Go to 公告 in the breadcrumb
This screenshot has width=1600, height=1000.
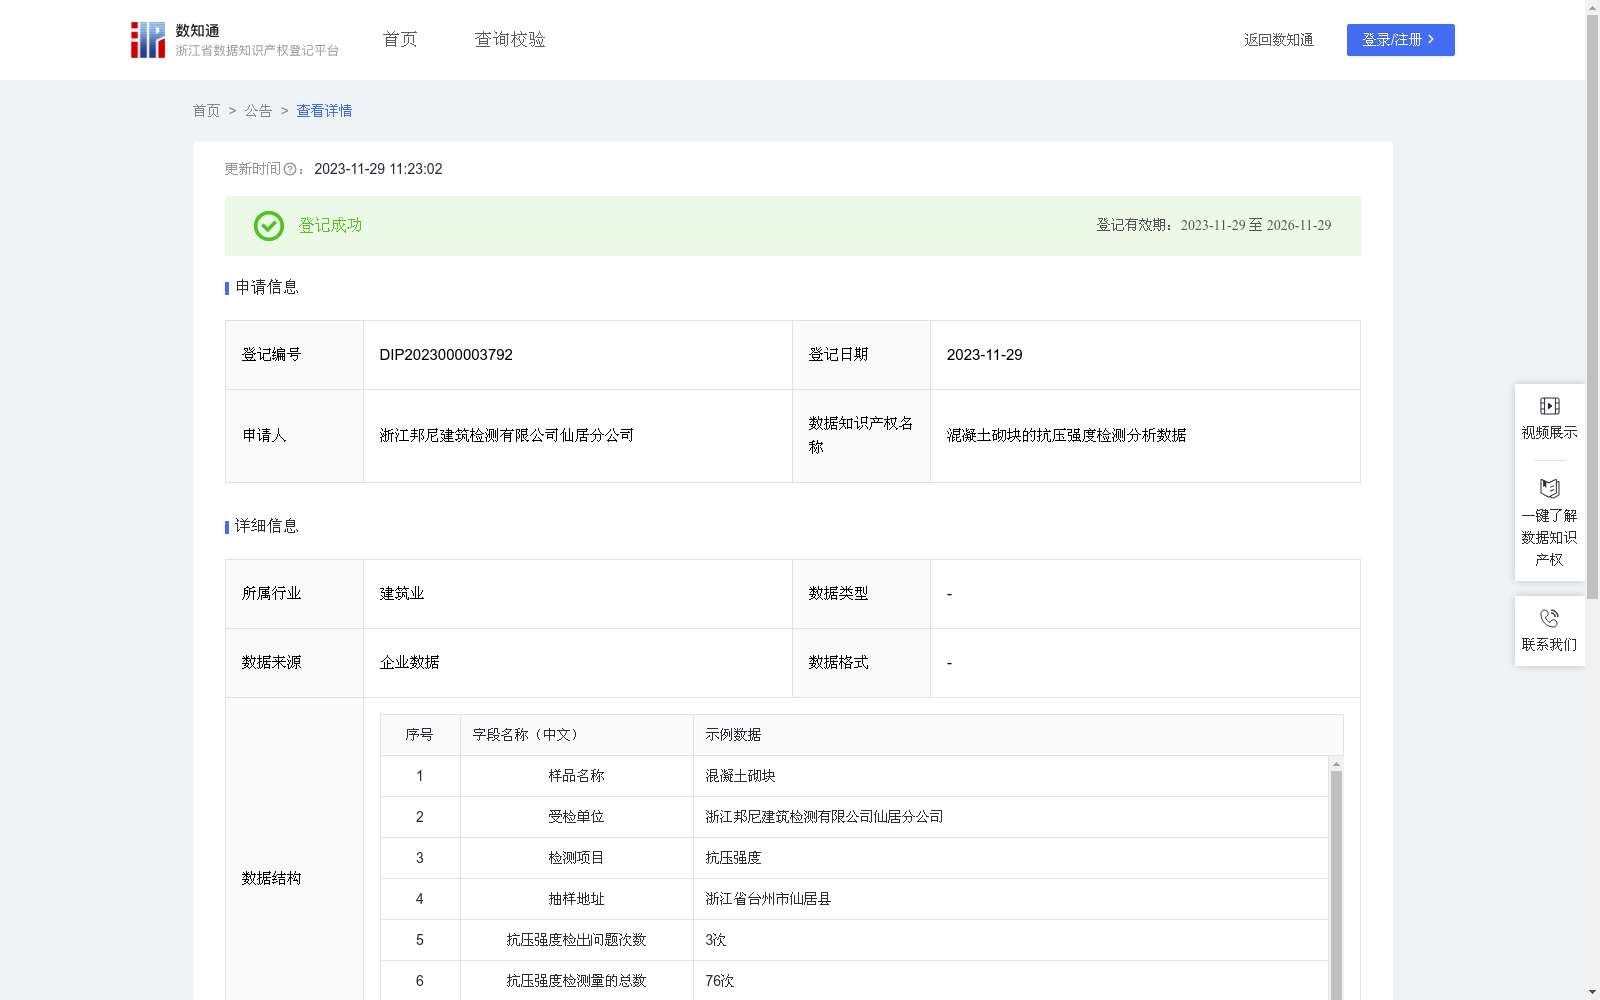click(x=258, y=111)
